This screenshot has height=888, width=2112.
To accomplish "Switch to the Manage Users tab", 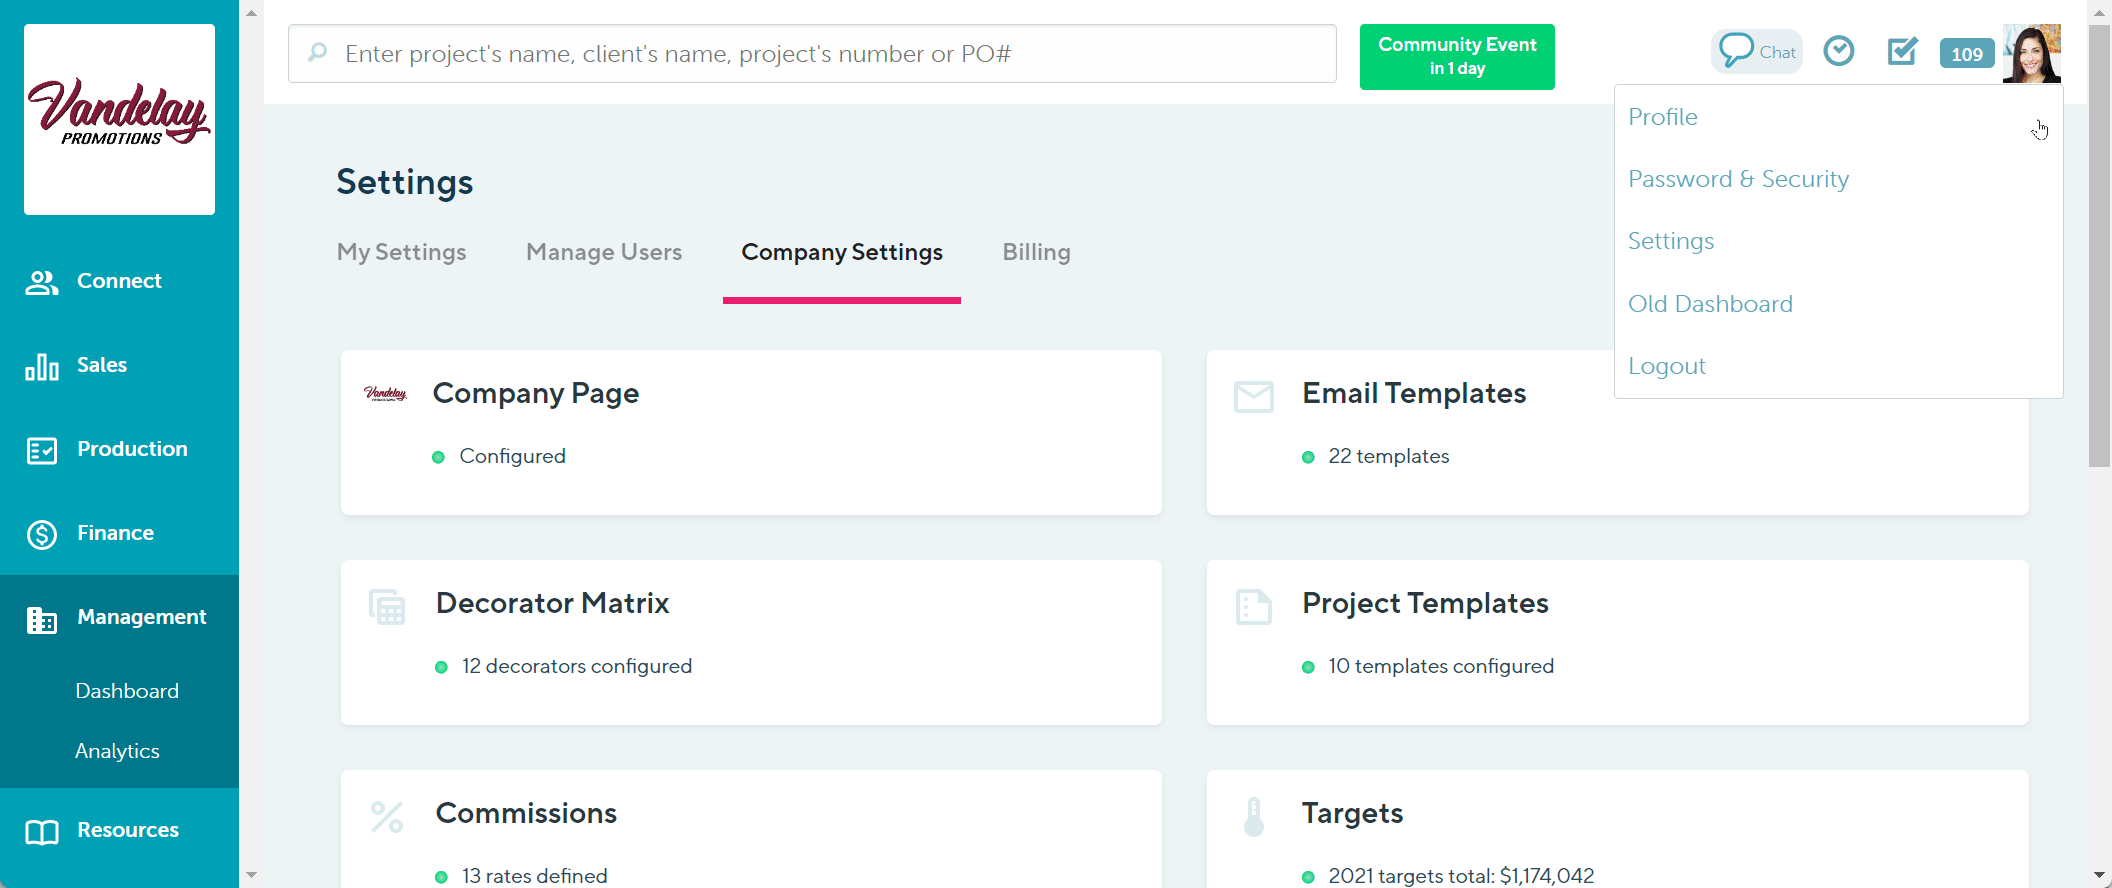I will point(604,252).
